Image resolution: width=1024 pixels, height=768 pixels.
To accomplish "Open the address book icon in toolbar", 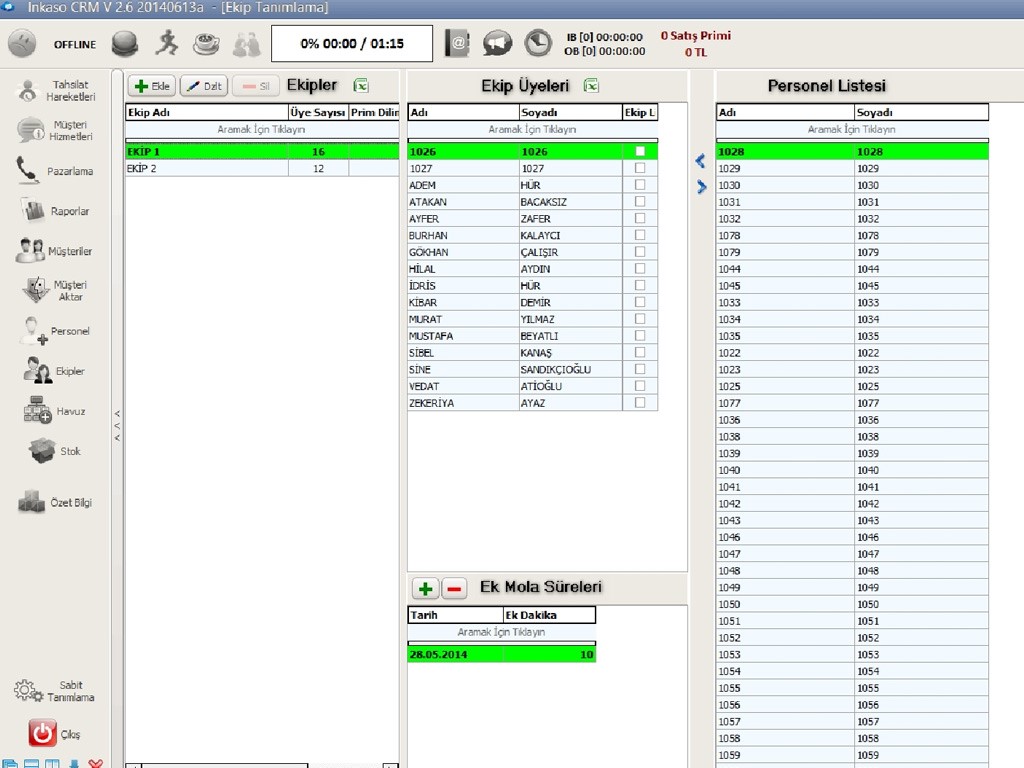I will pyautogui.click(x=457, y=43).
